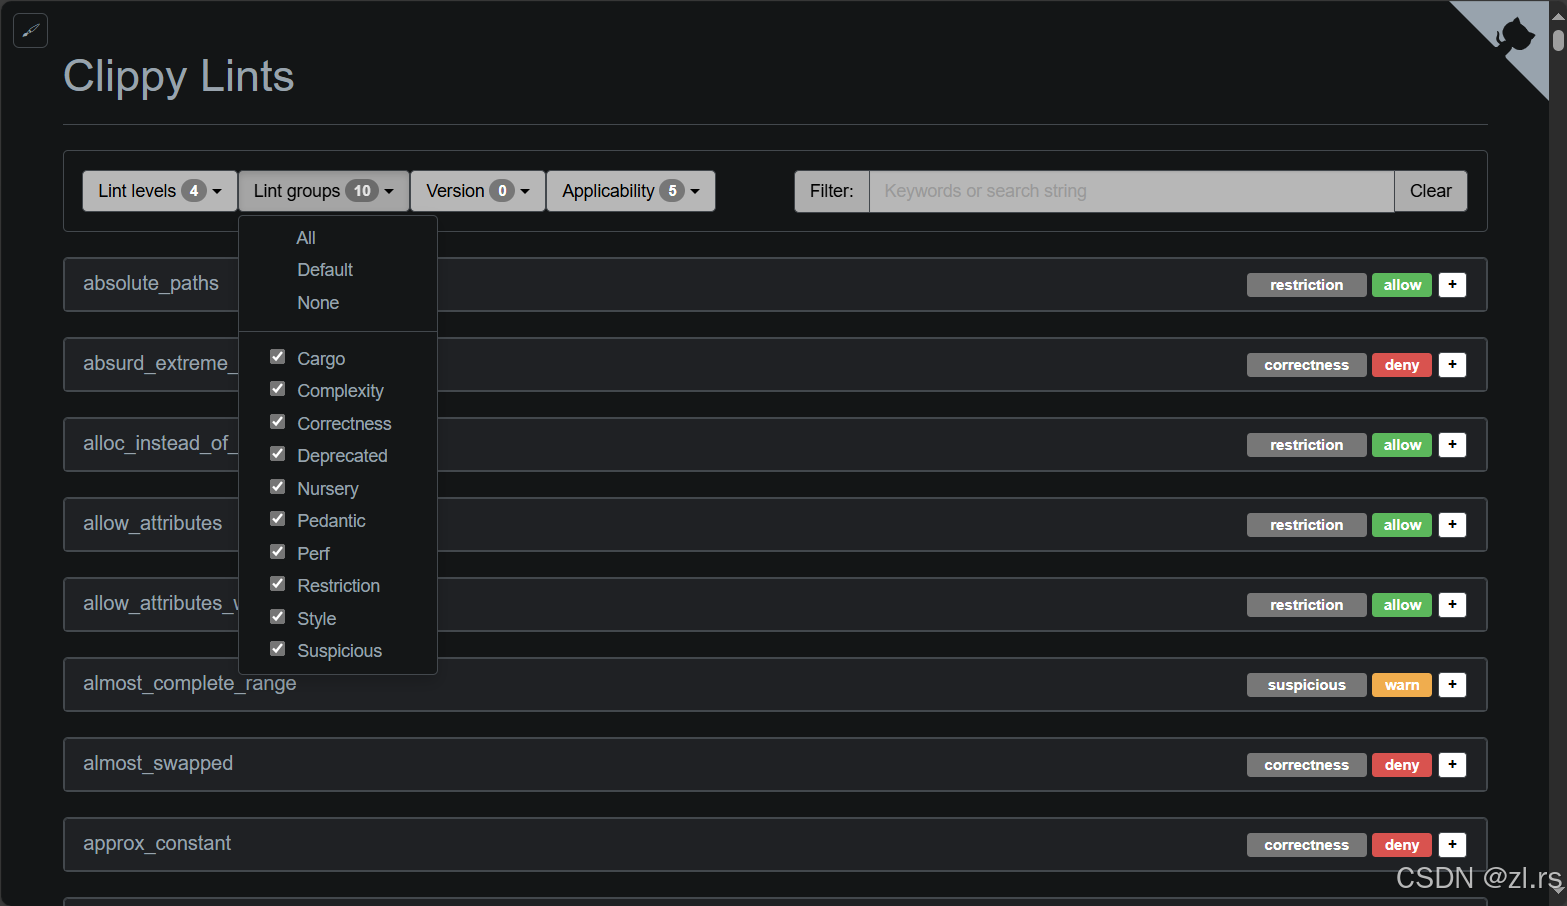Click the Filter: label

click(x=832, y=191)
